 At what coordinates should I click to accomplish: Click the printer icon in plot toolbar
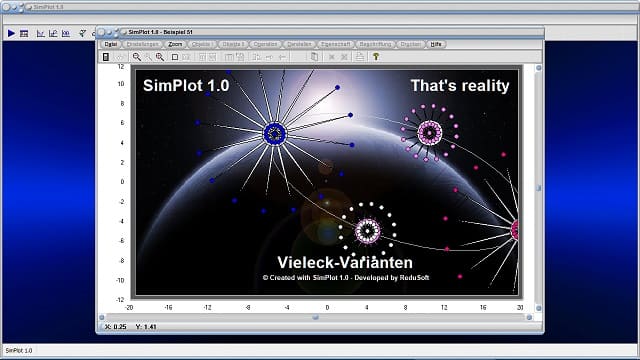360,57
